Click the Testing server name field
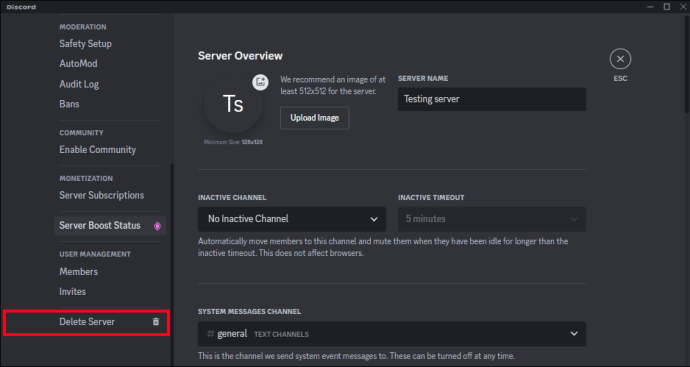Viewport: 690px width, 367px height. pos(492,99)
